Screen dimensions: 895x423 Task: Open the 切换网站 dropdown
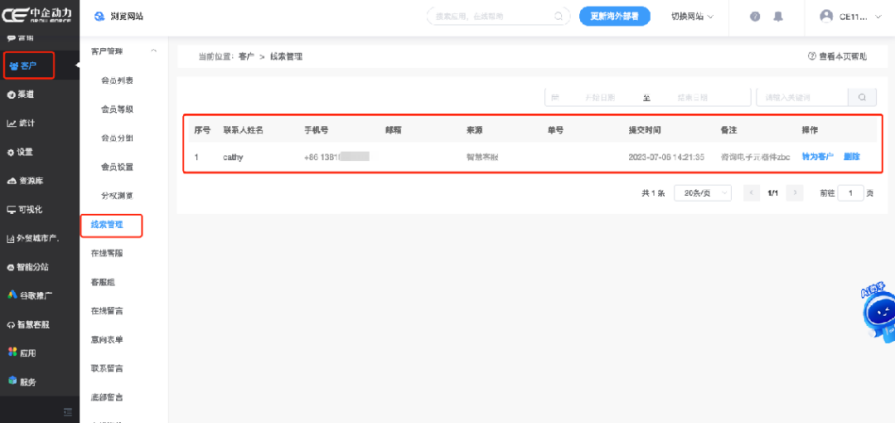point(692,17)
